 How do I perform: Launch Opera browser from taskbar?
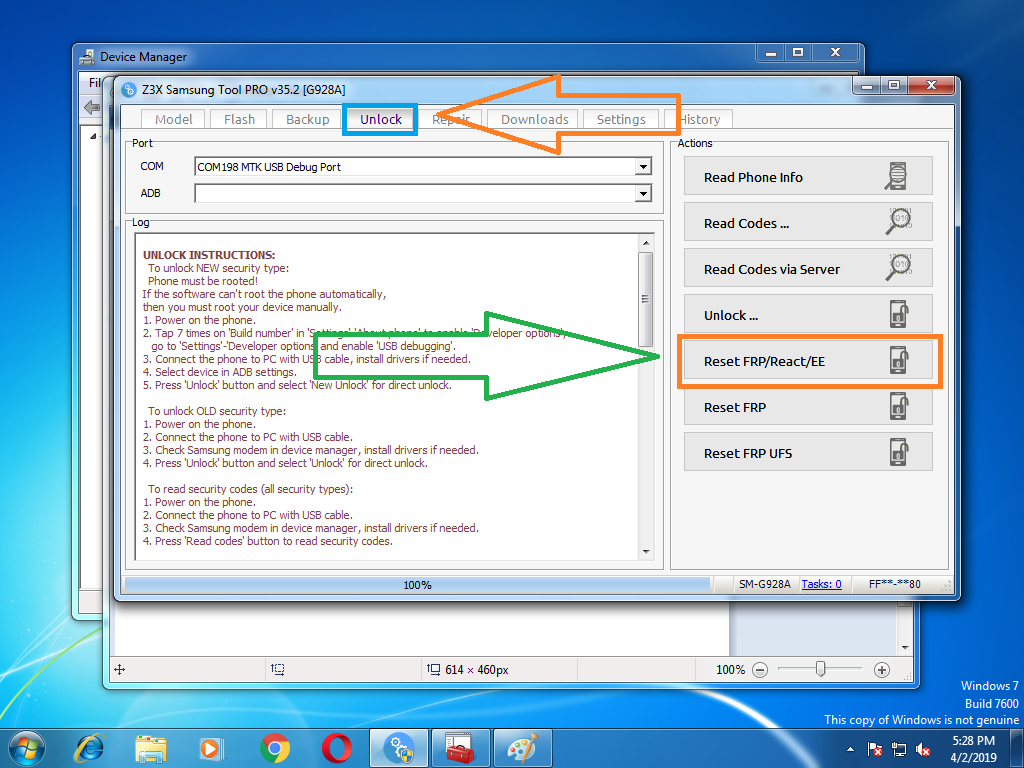click(337, 748)
